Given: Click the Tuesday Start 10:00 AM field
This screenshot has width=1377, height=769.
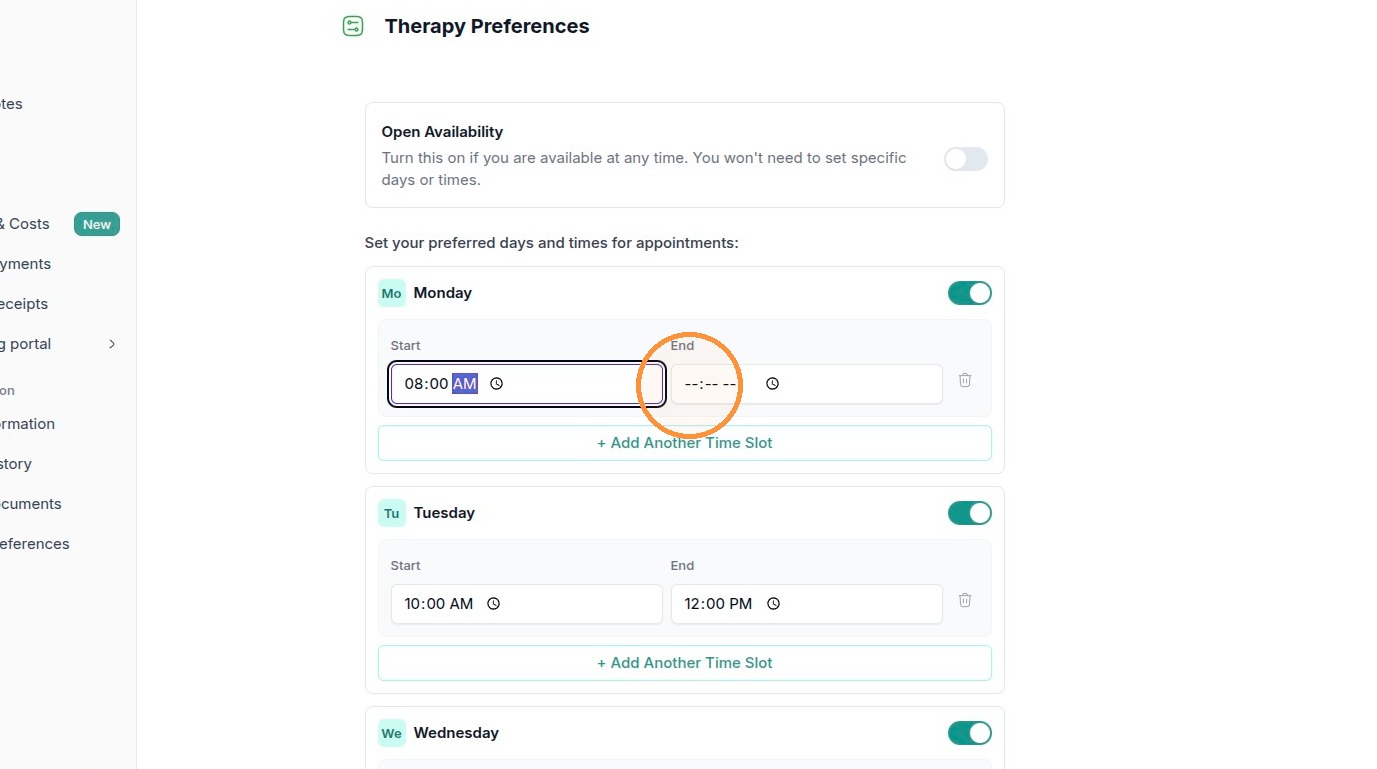Looking at the screenshot, I should point(527,604).
